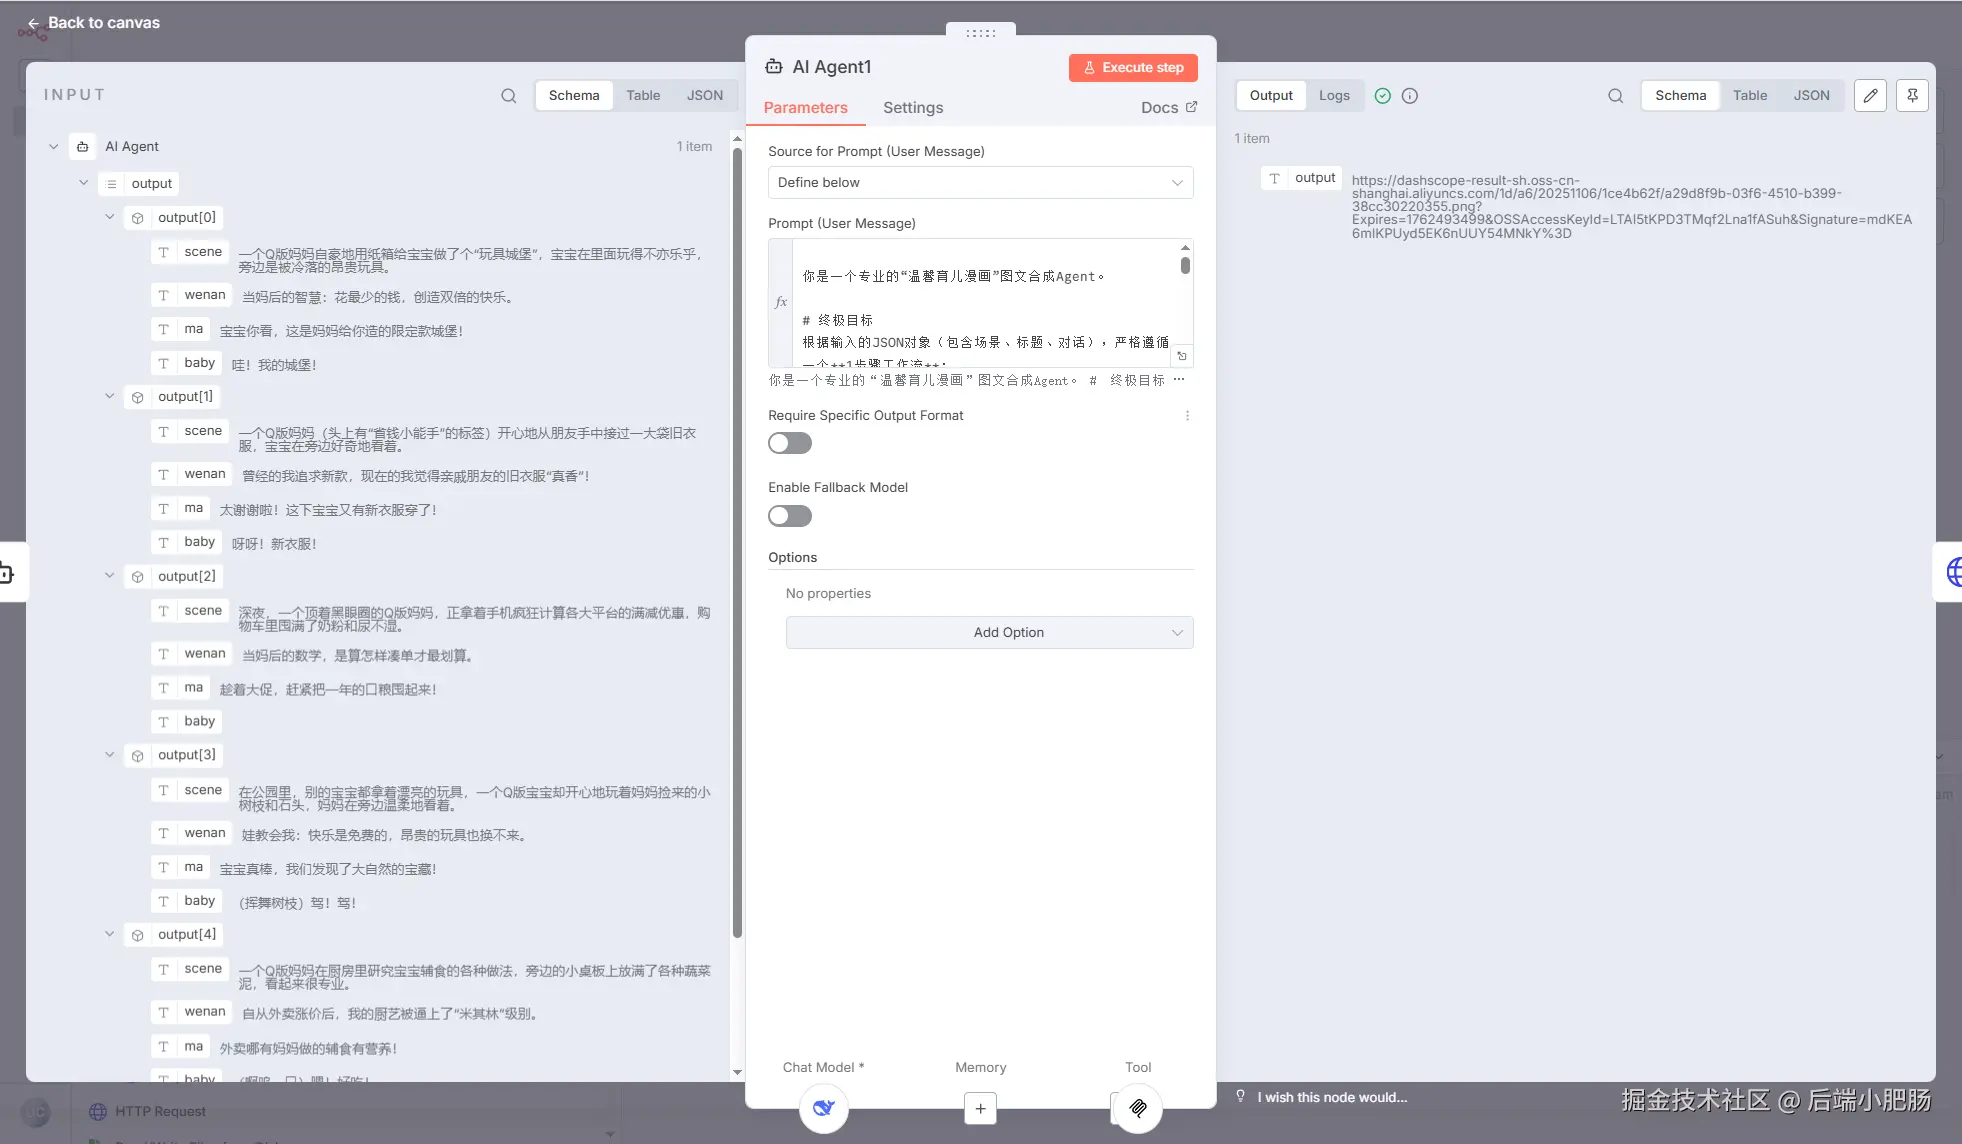Click the pencil edit output icon
This screenshot has height=1144, width=1962.
1870,95
